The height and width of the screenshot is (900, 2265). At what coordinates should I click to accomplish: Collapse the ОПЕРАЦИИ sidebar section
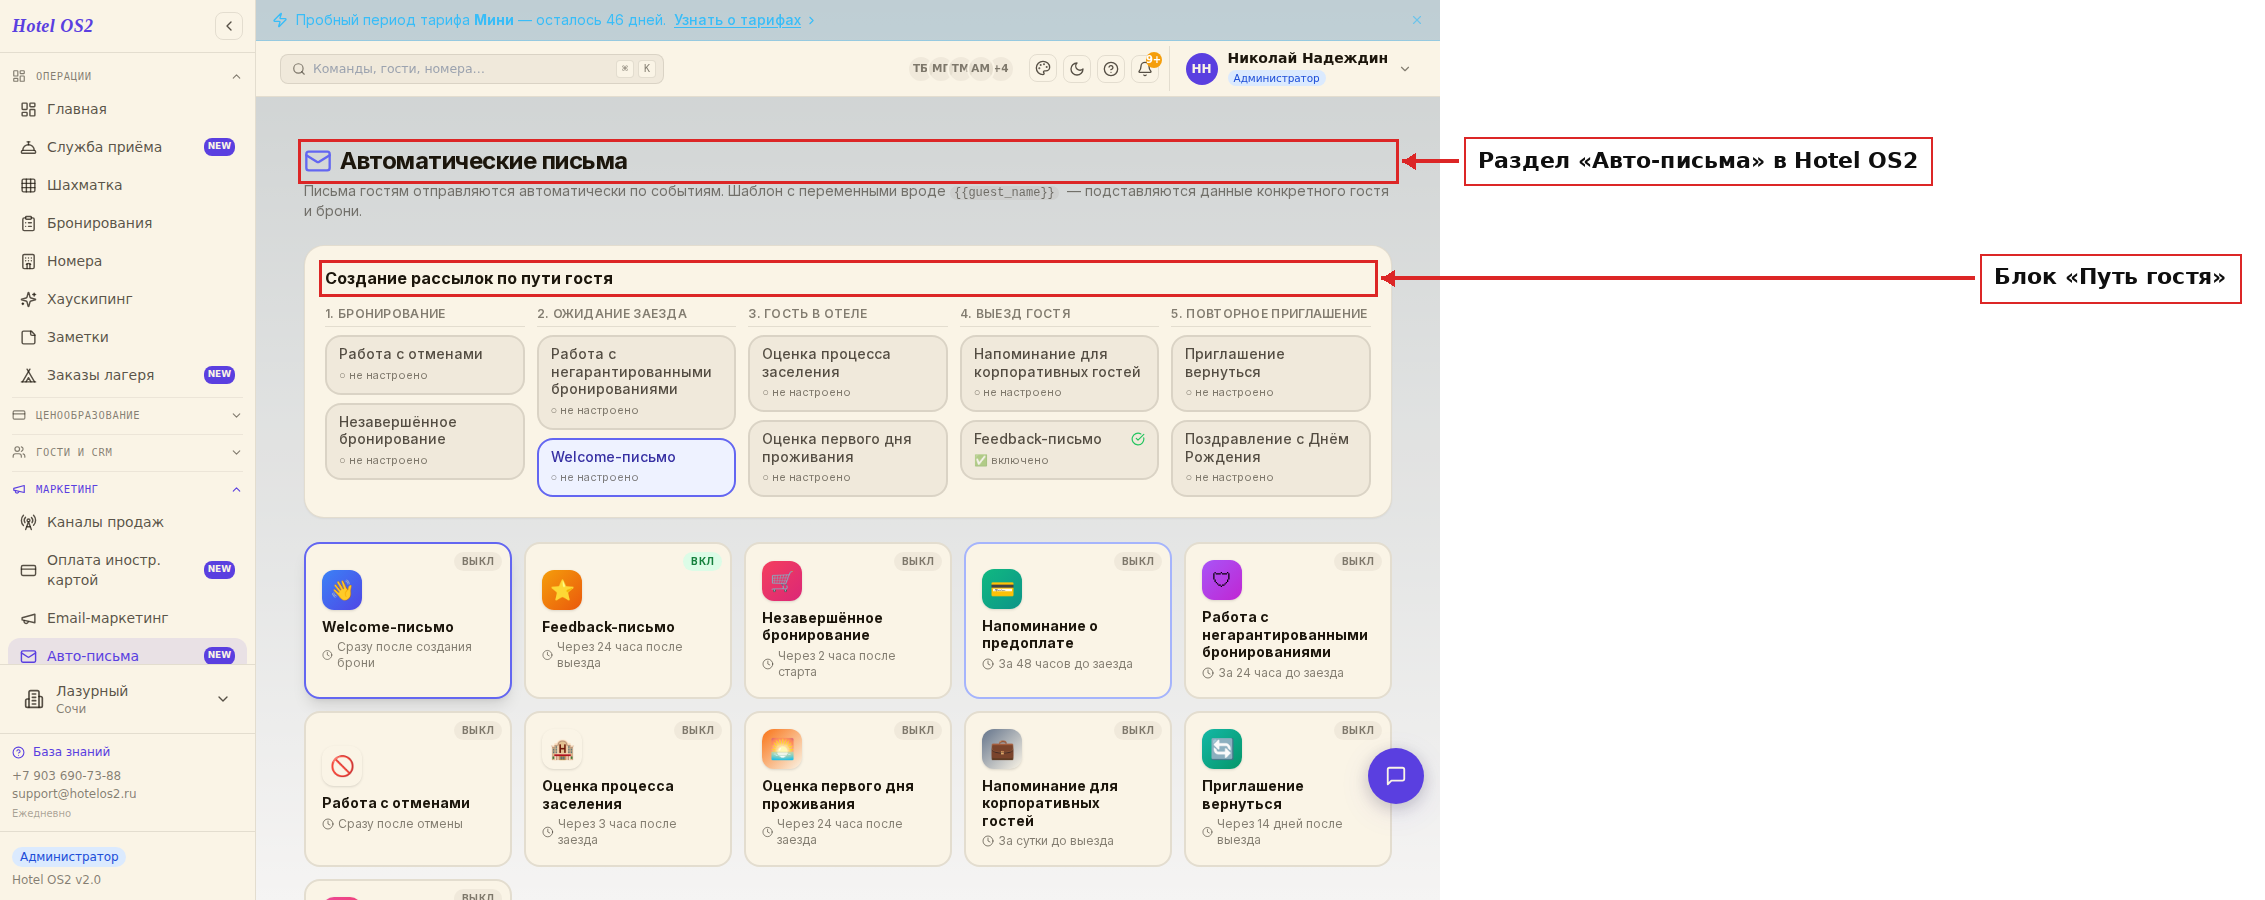(x=127, y=76)
